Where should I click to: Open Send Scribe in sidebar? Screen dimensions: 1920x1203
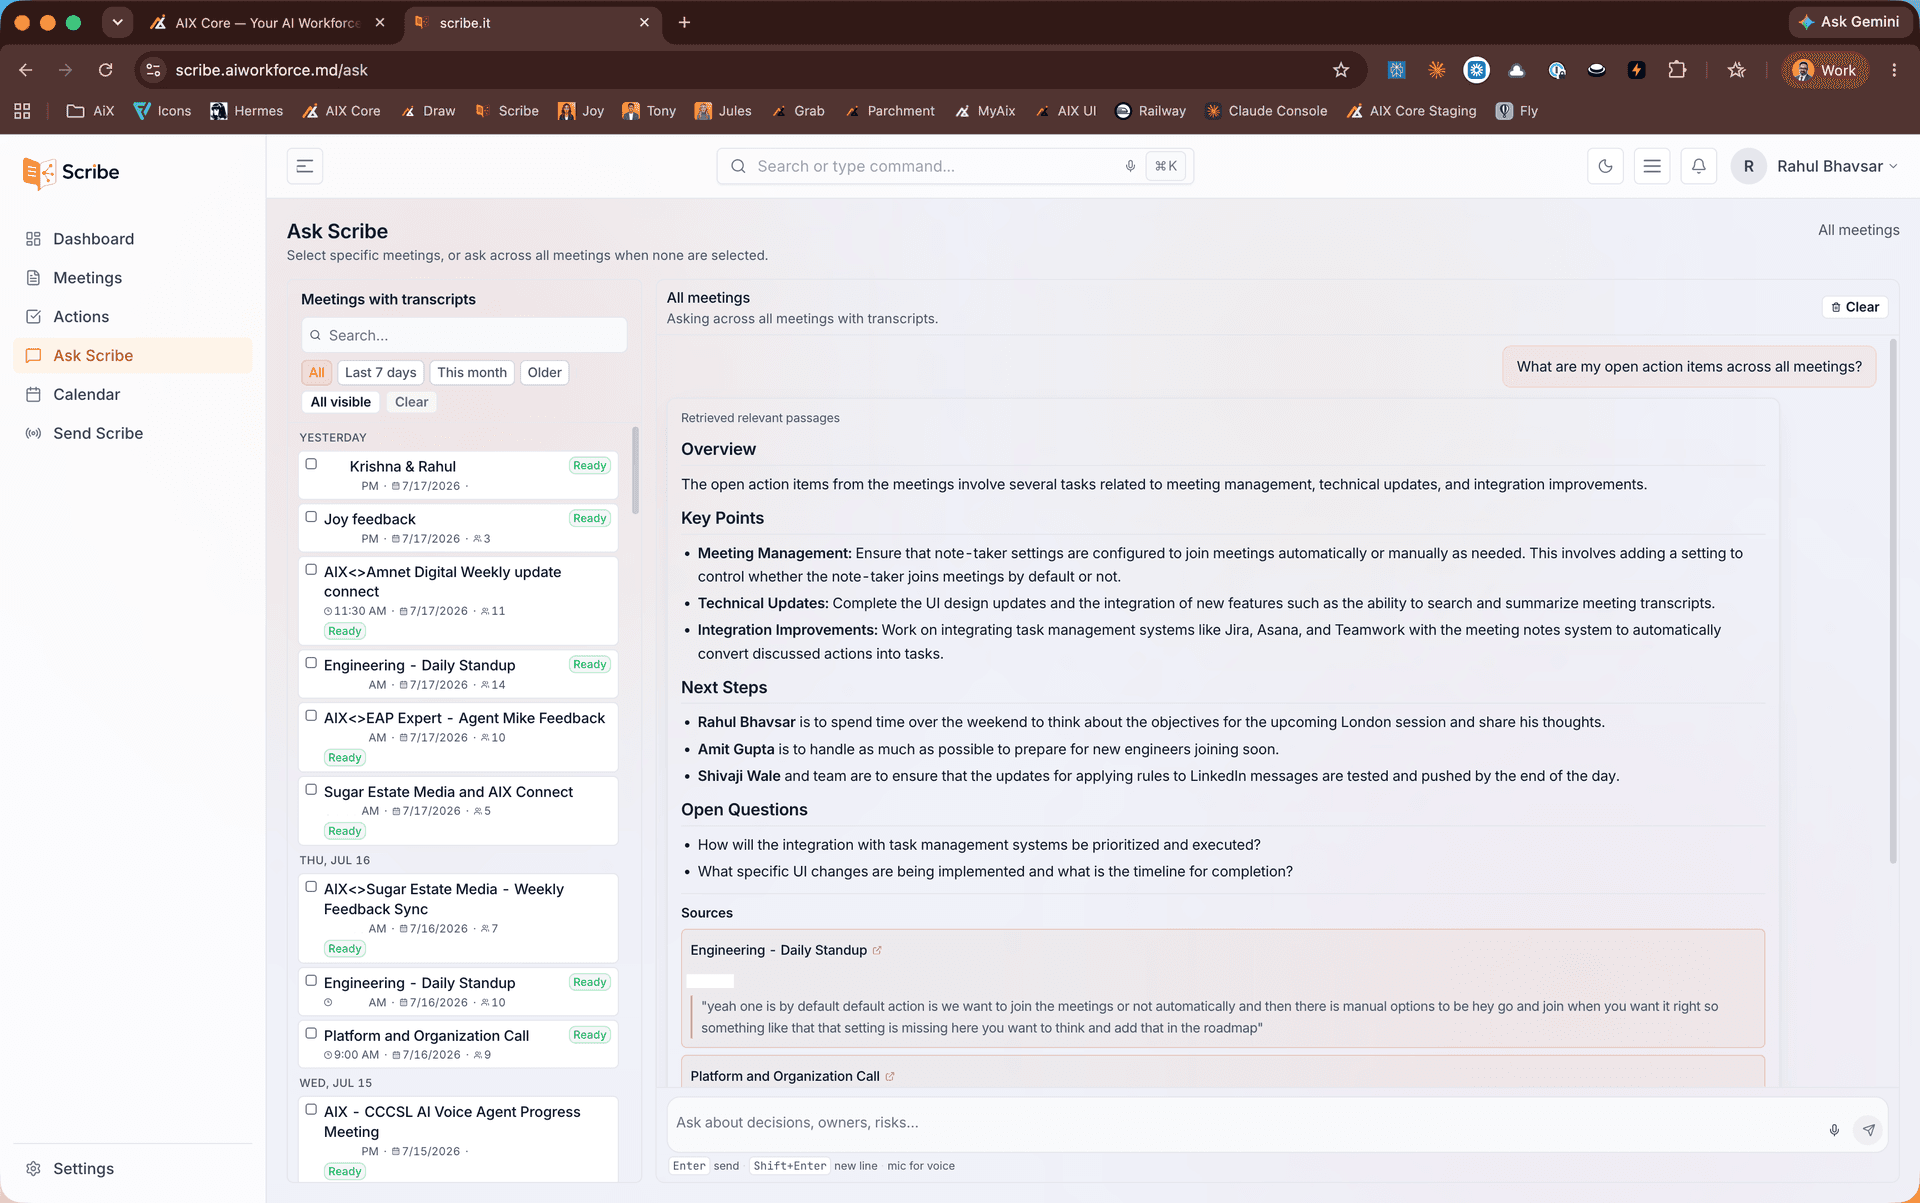tap(133, 434)
